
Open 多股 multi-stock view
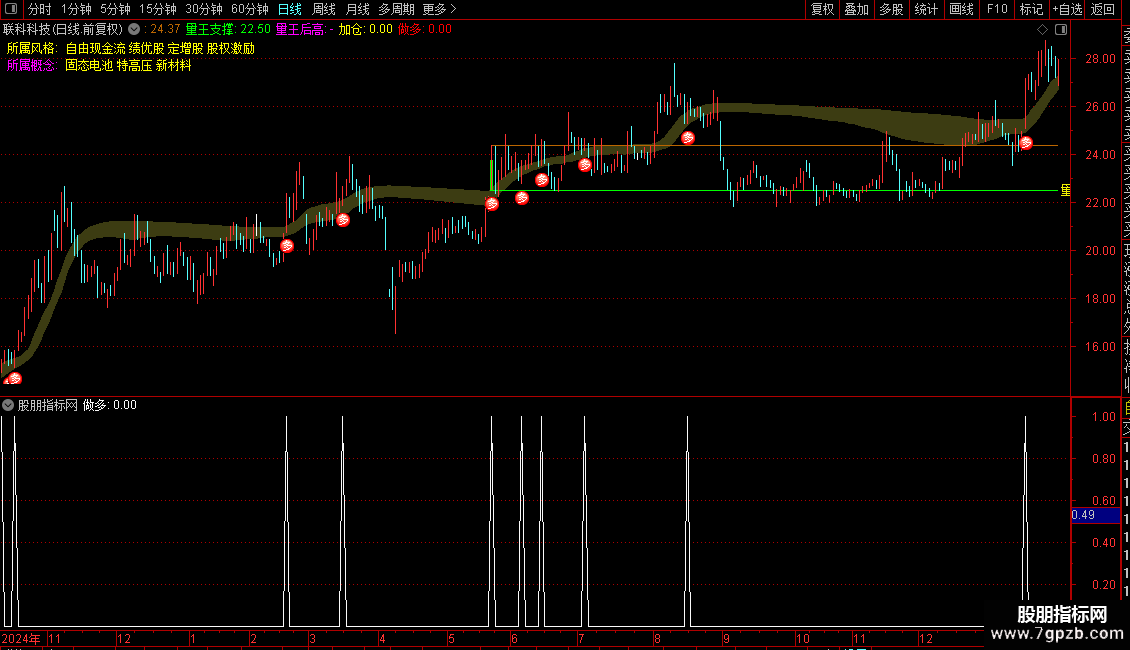coord(891,9)
